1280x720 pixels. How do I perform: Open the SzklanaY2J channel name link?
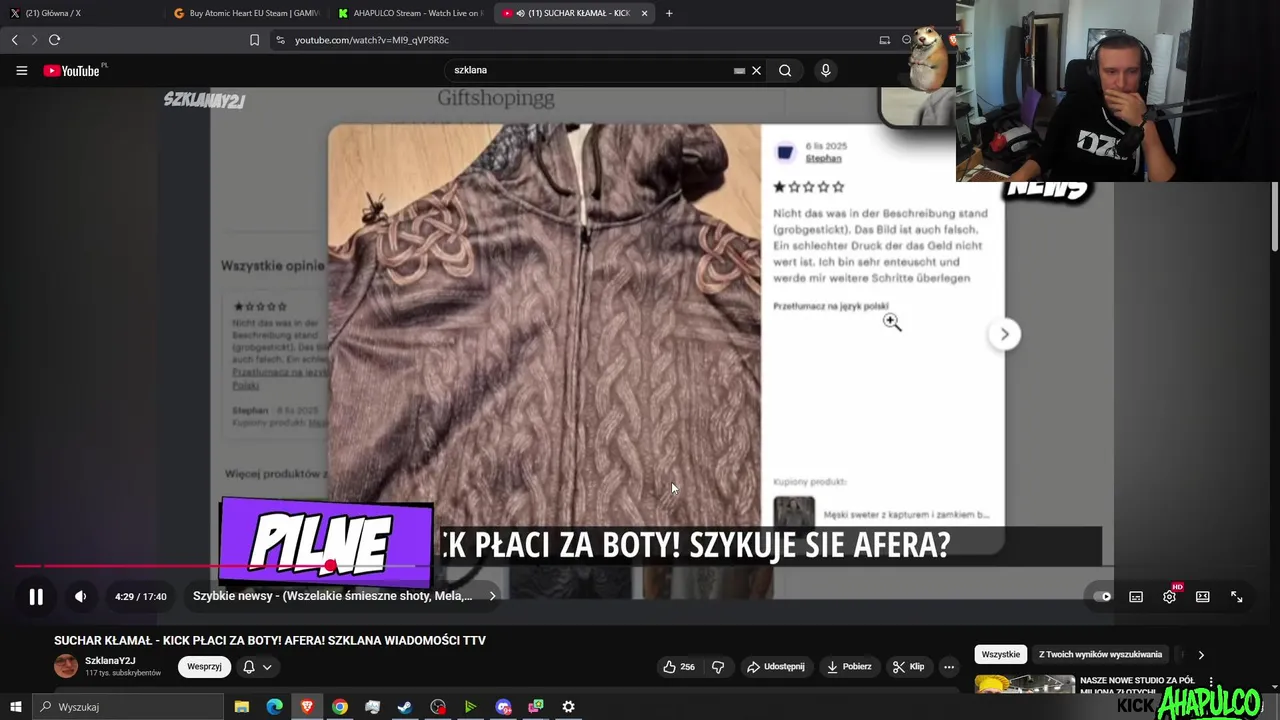point(110,661)
